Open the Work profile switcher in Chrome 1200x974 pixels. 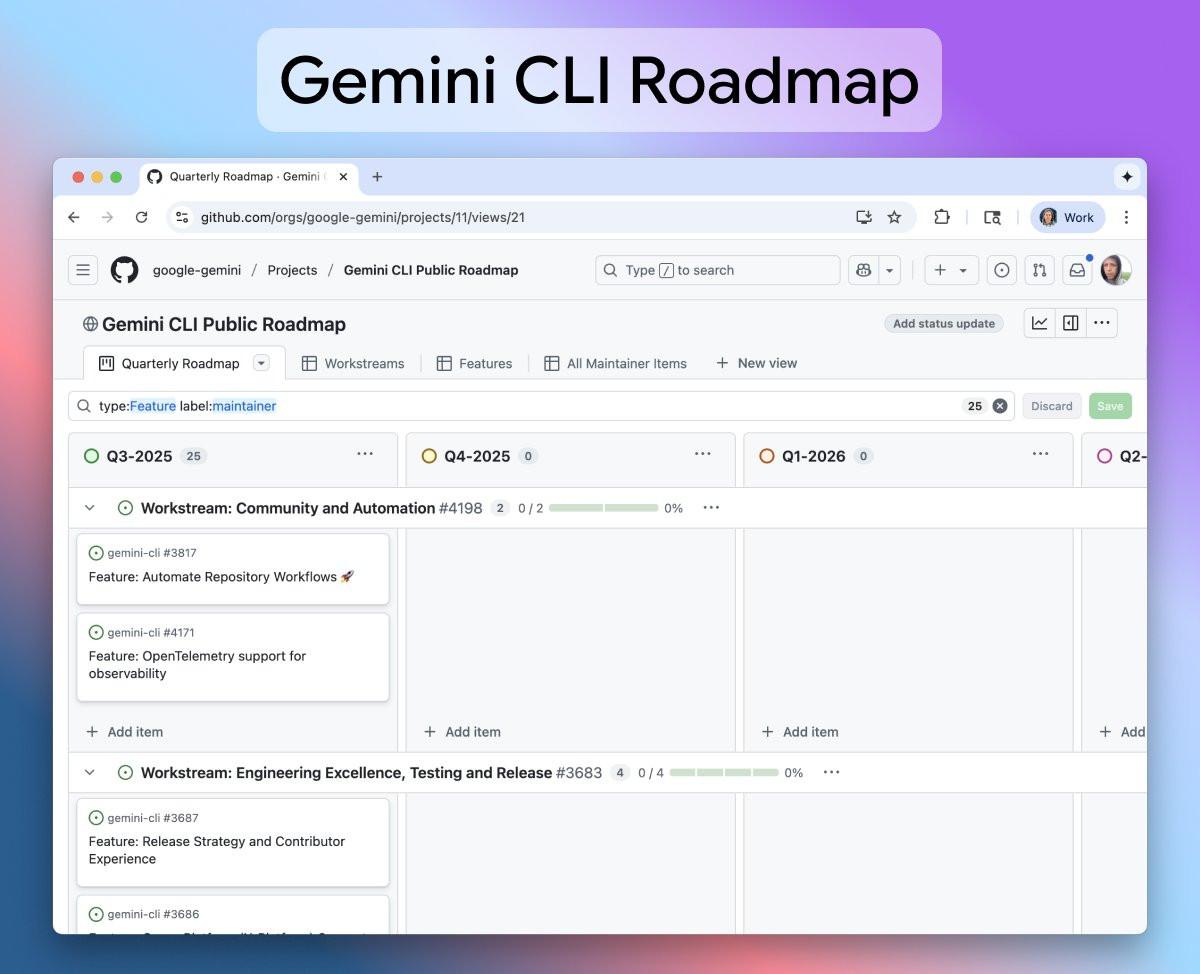click(1068, 217)
